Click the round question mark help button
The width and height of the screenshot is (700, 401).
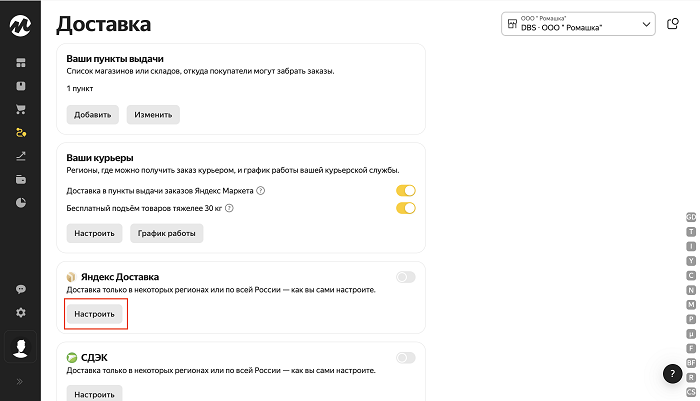click(x=673, y=374)
